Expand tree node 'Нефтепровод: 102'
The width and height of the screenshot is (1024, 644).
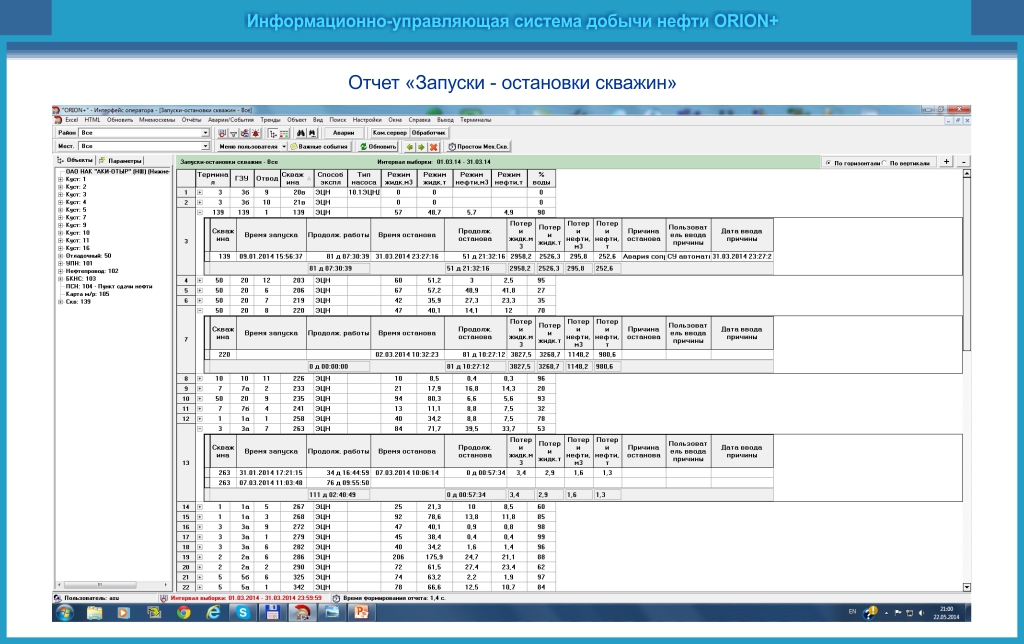coord(61,271)
